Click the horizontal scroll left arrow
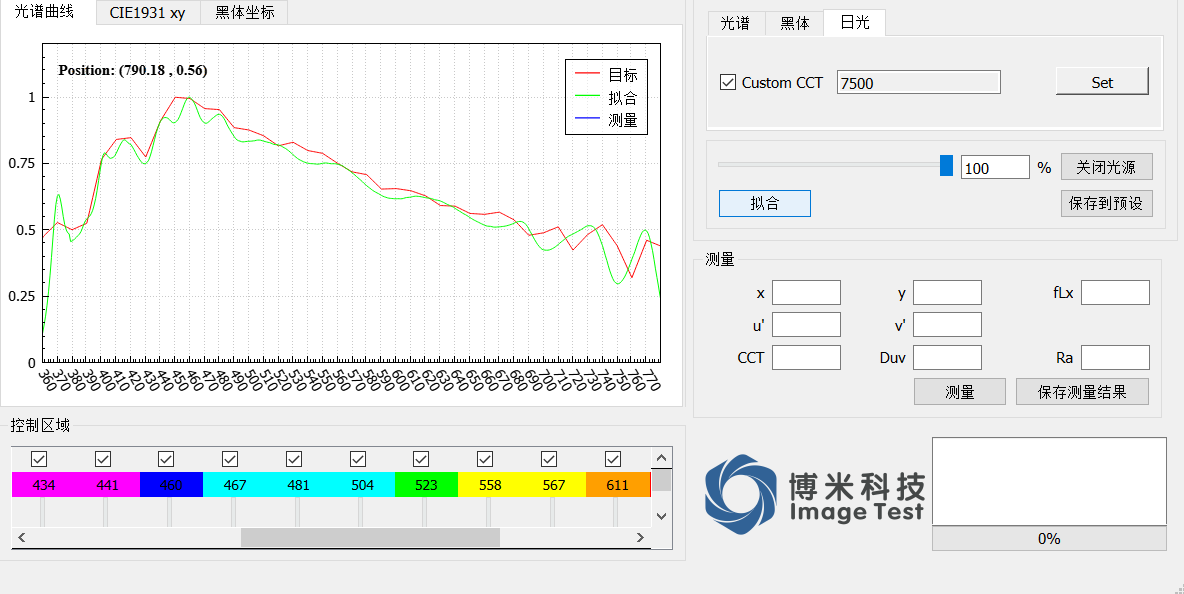The width and height of the screenshot is (1184, 594). [x=22, y=537]
